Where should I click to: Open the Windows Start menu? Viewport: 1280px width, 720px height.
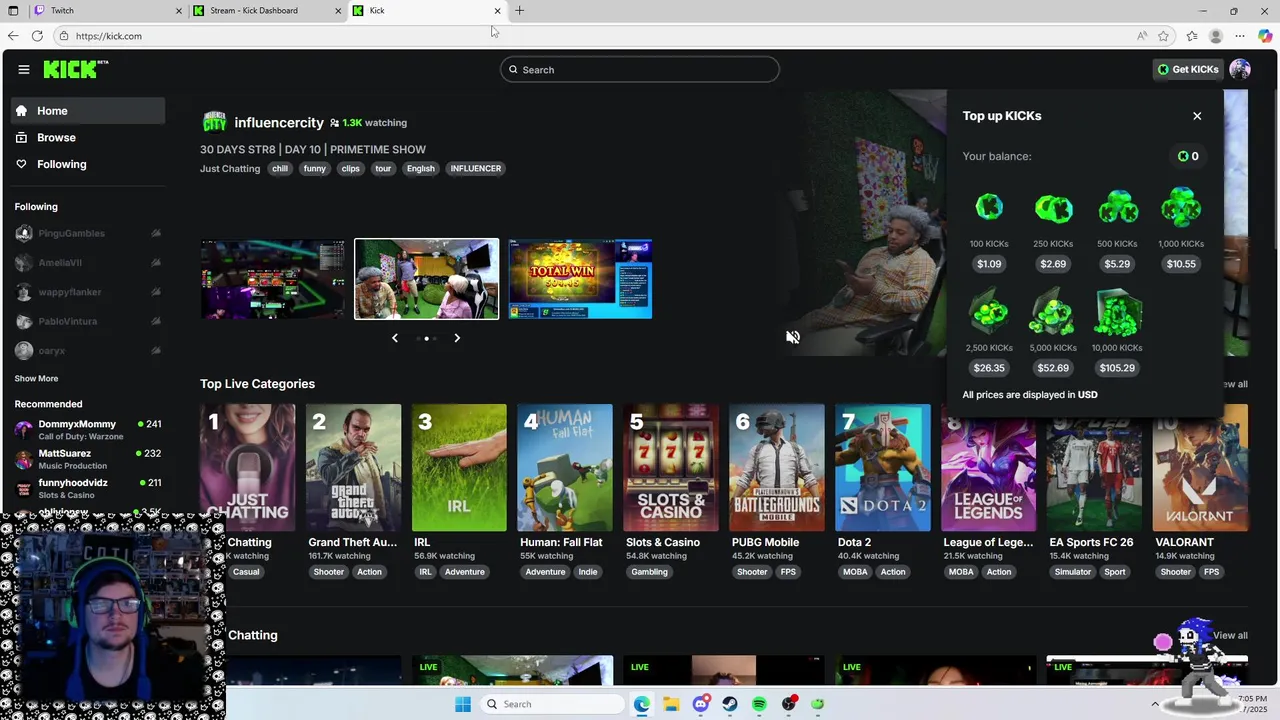(462, 704)
